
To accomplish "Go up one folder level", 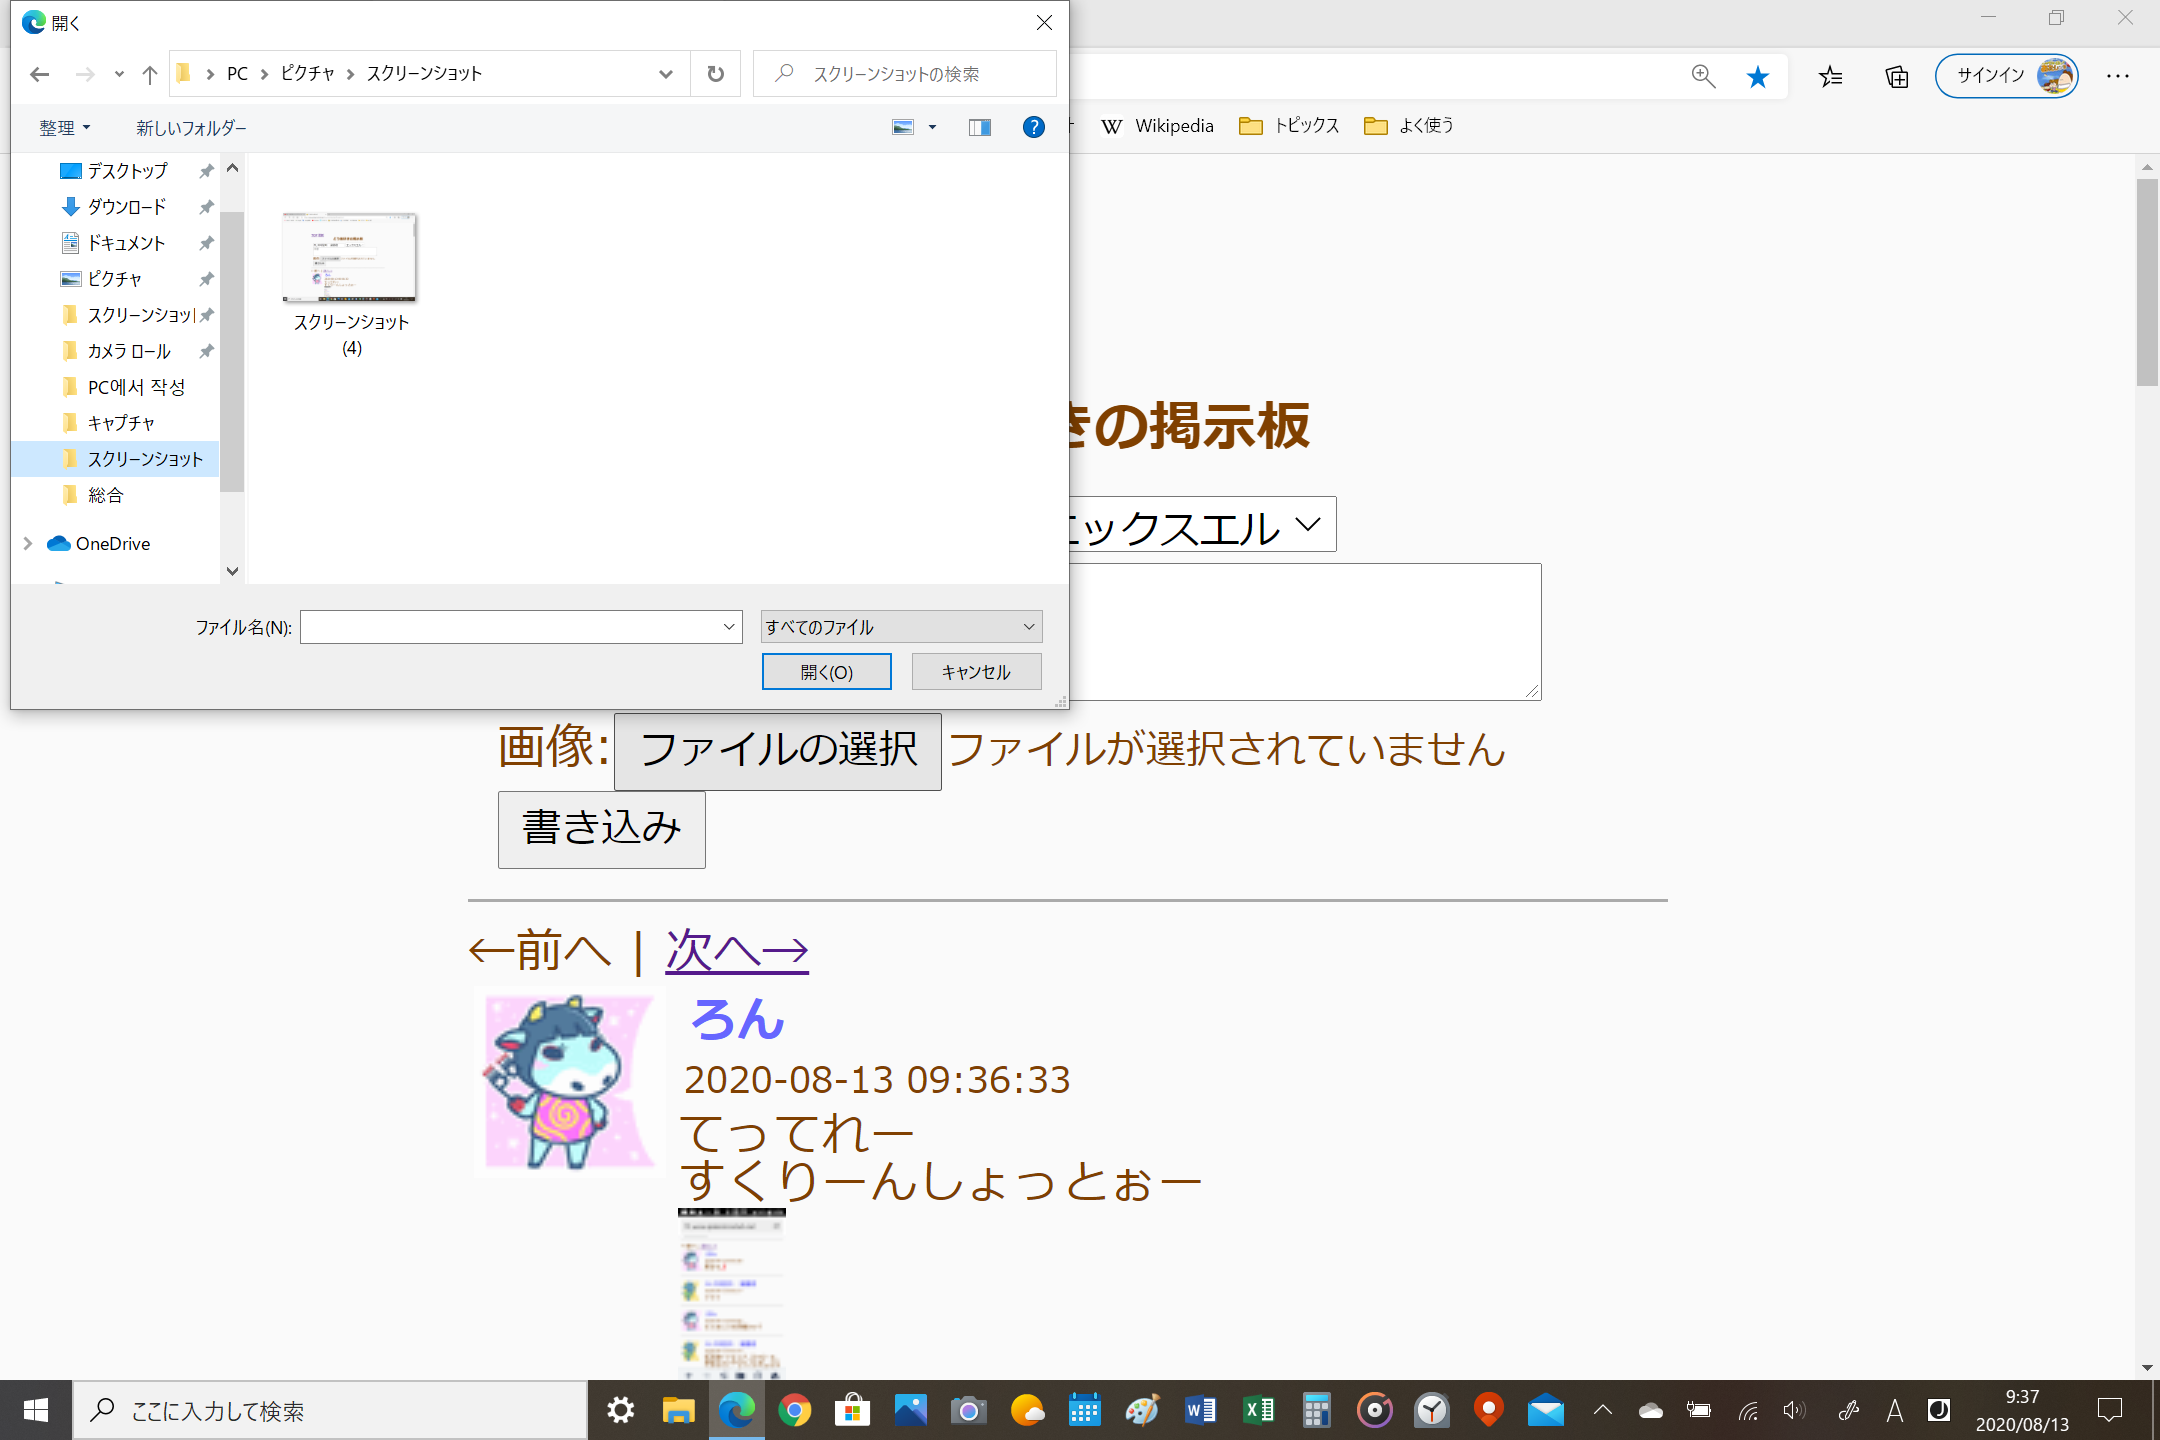I will click(x=150, y=74).
